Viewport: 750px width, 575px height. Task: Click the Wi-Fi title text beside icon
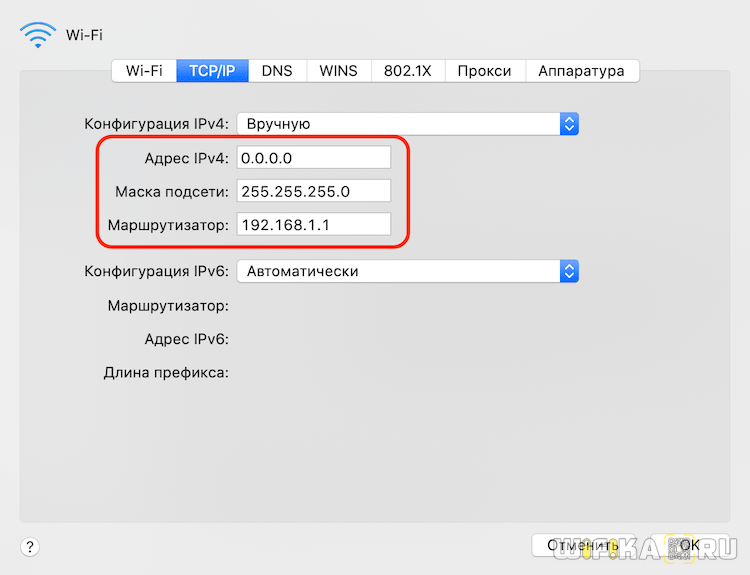[84, 35]
